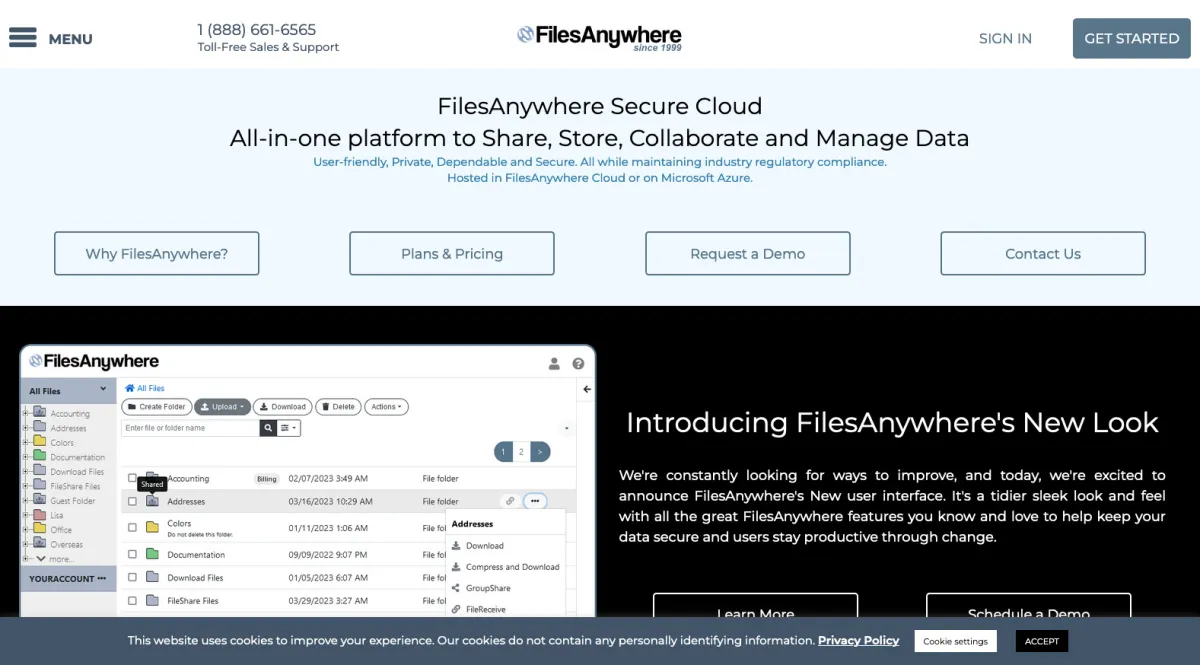1200x665 pixels.
Task: Click folder icon in FileShare Files row
Action: pos(152,600)
